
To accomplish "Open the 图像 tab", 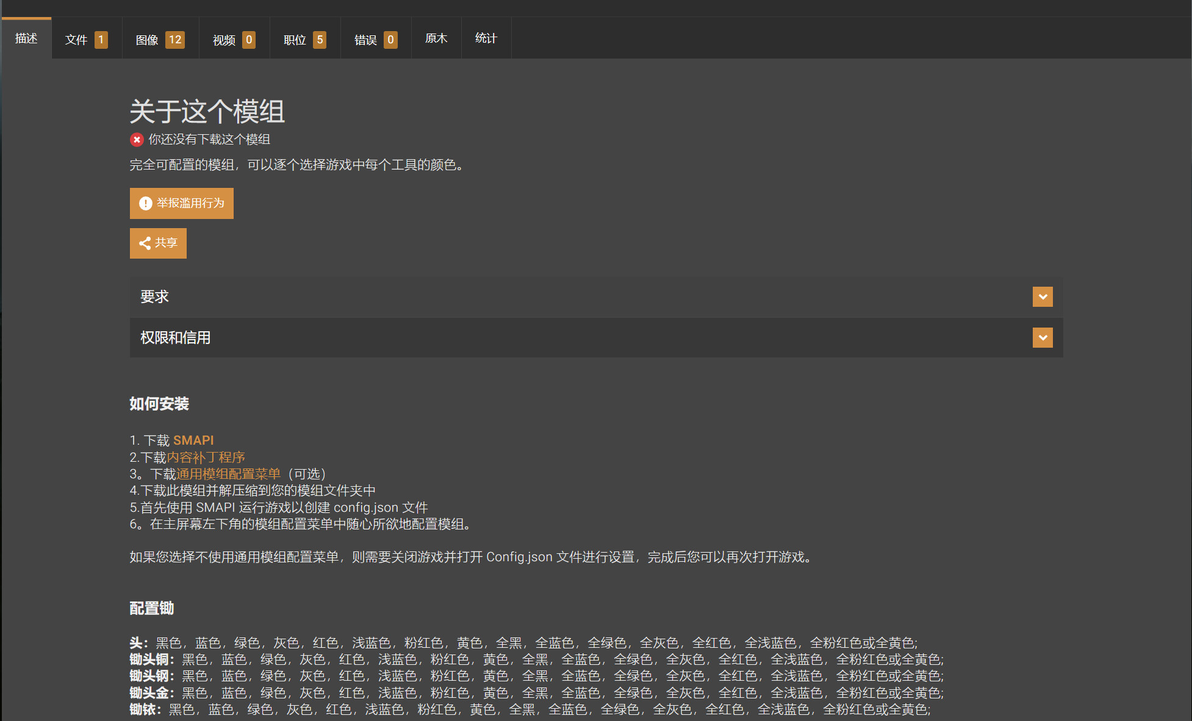I will pyautogui.click(x=160, y=40).
